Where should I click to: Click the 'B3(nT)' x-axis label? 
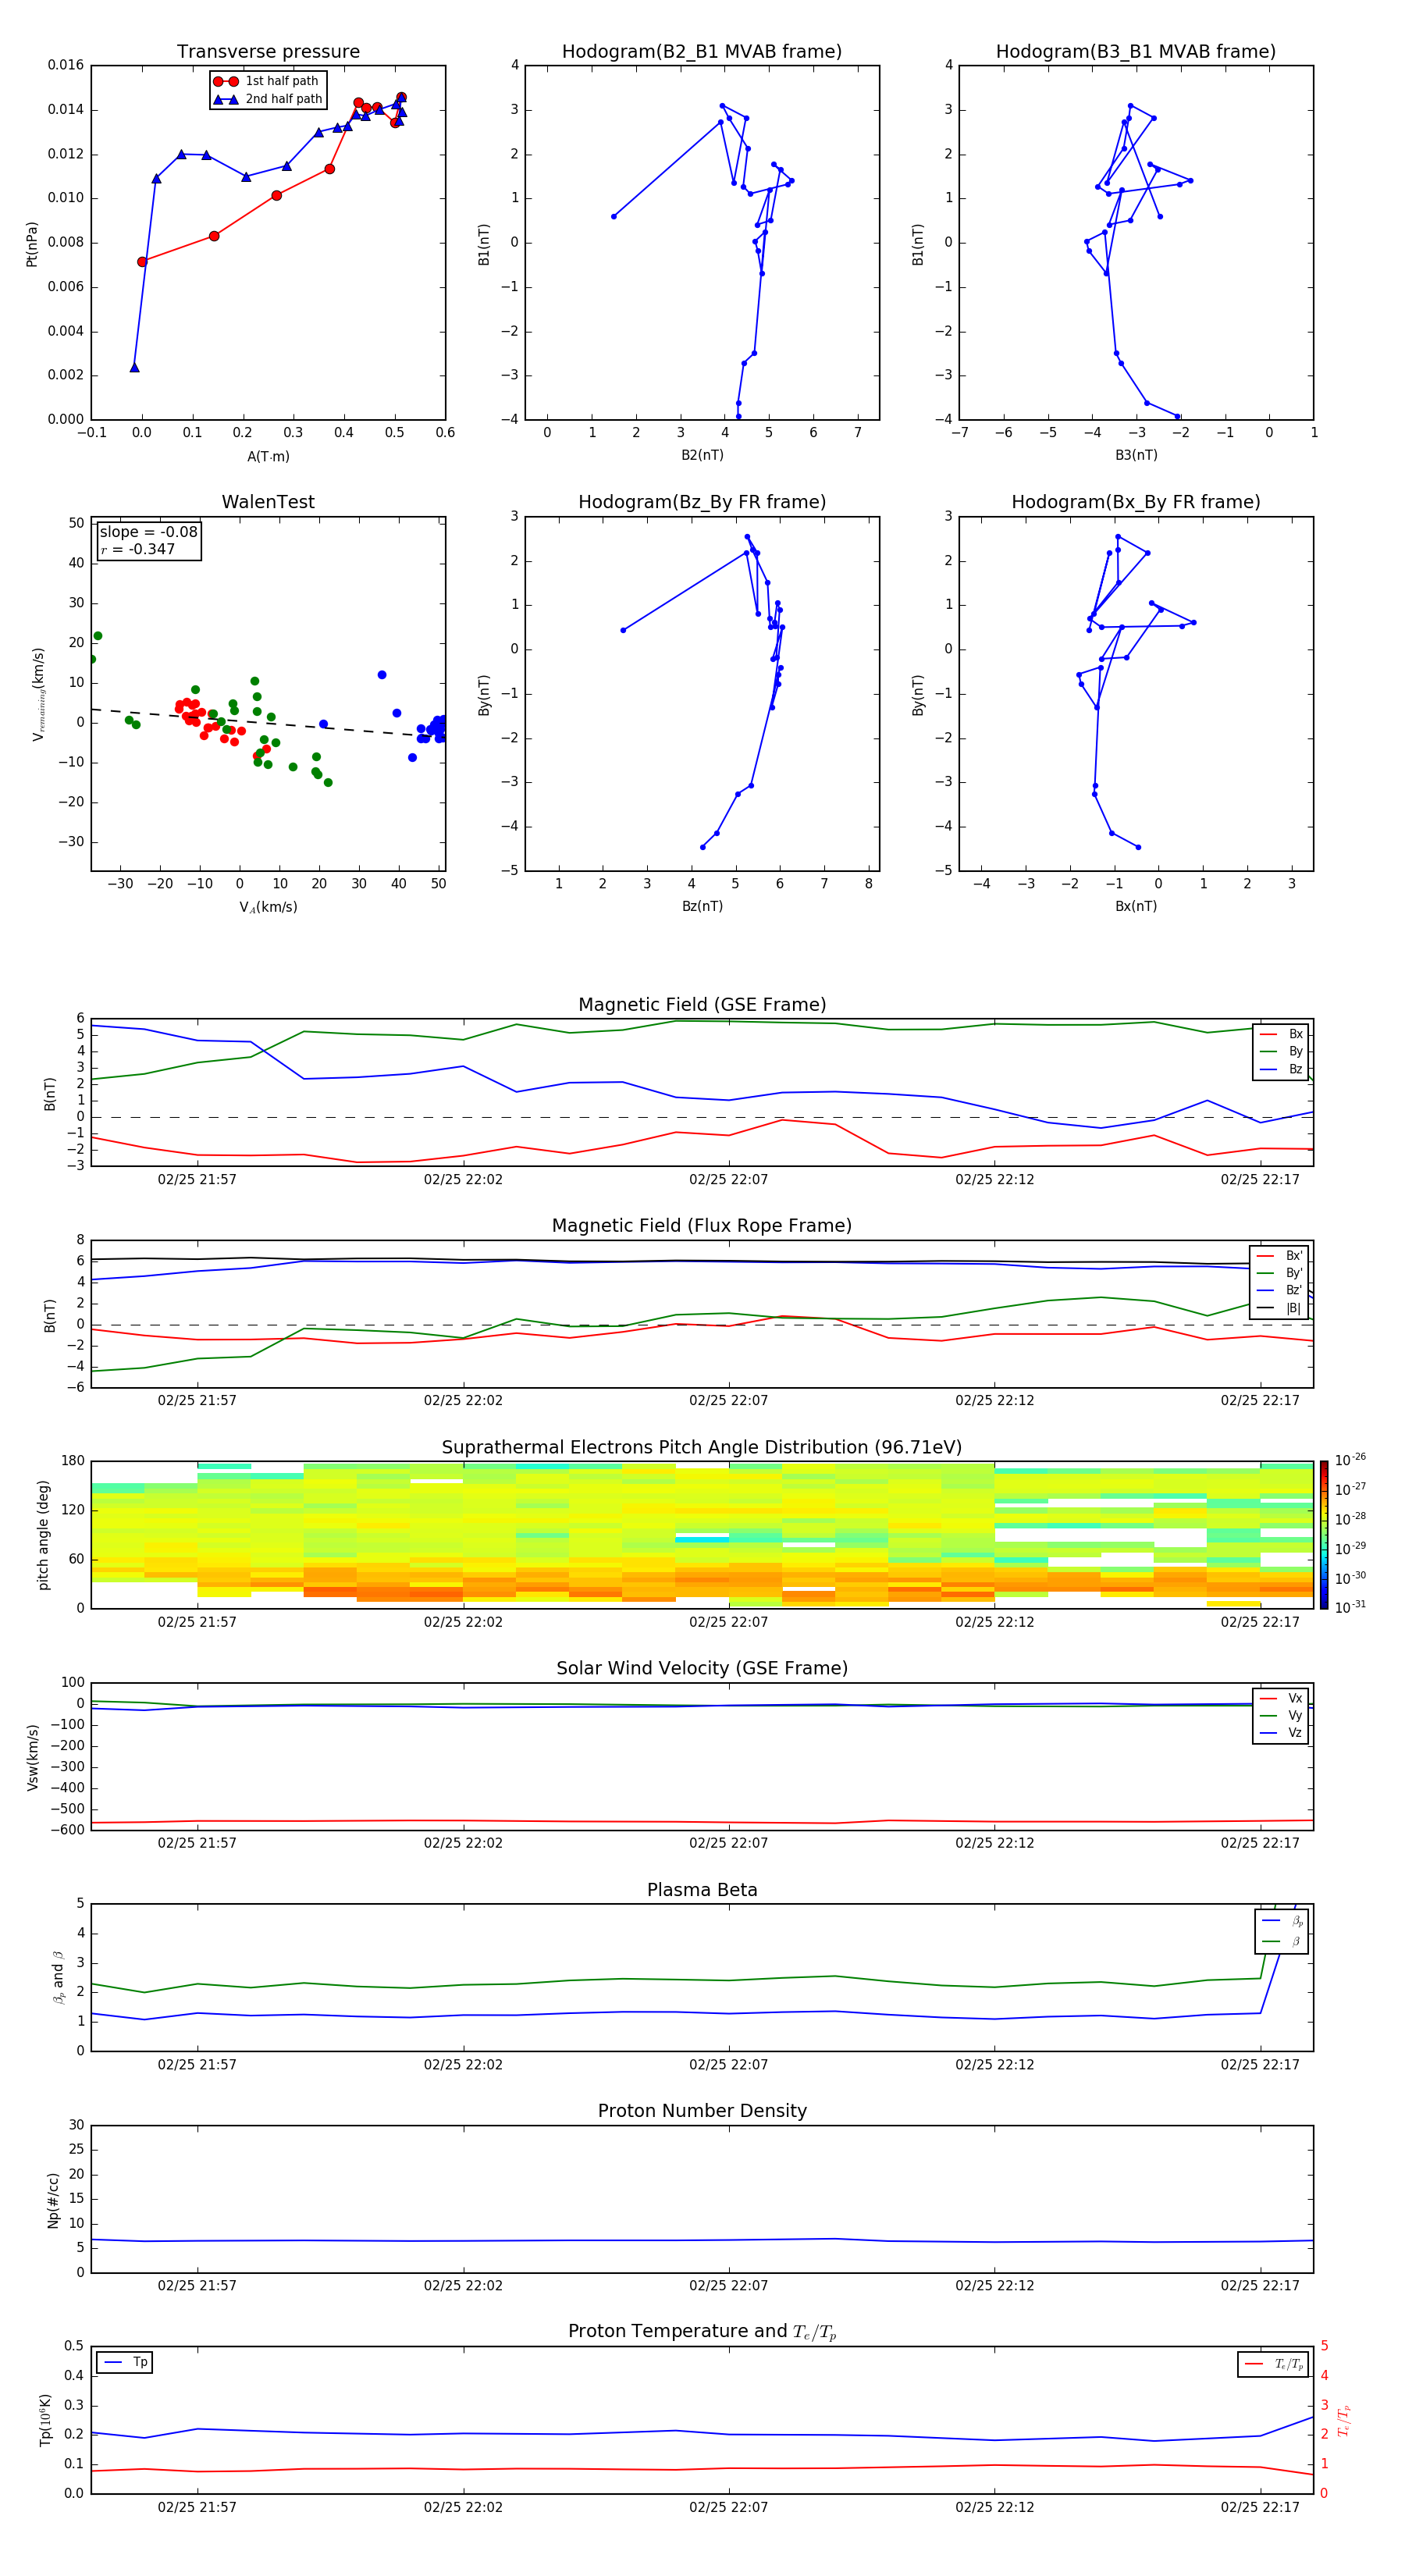tap(1136, 455)
